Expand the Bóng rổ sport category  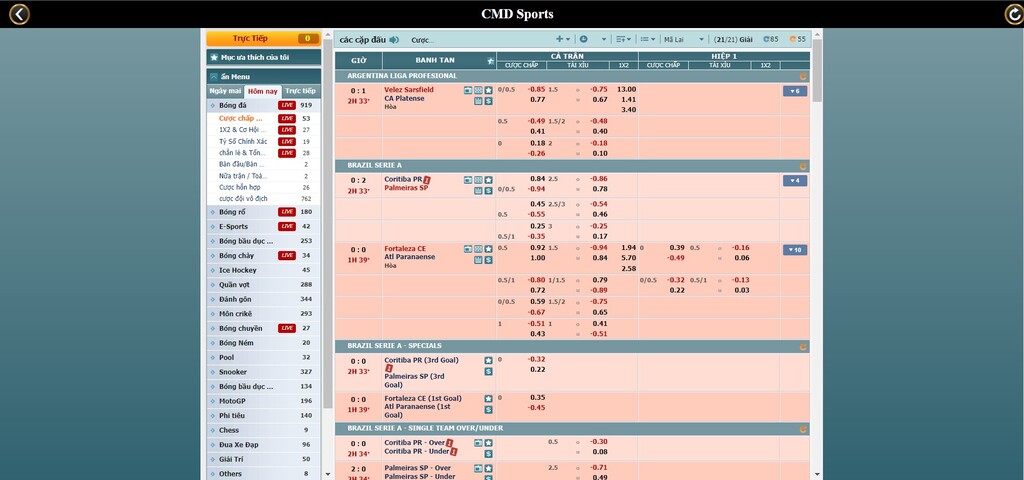(233, 212)
